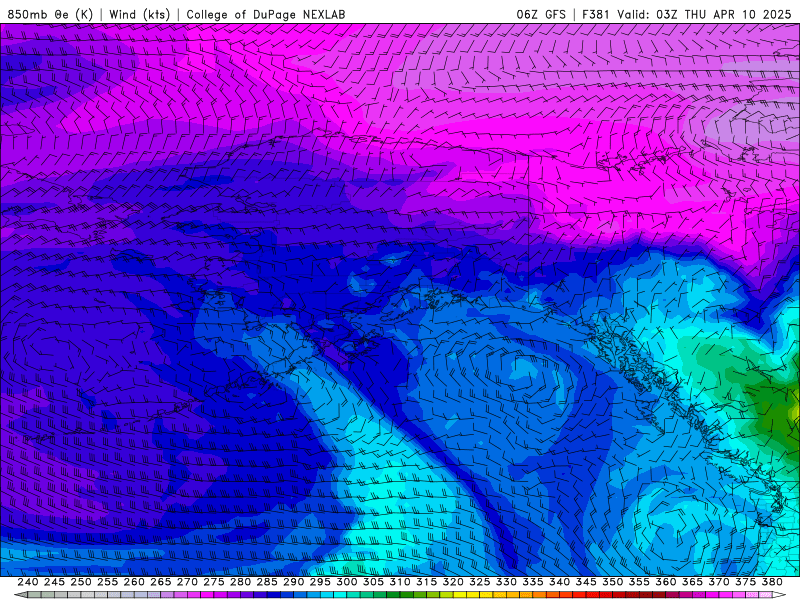Click the 250 value on color scale

point(81,582)
